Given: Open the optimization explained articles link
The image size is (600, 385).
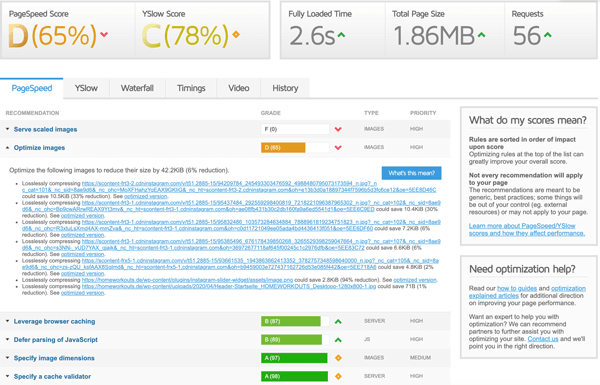Looking at the screenshot, I should pos(527,292).
